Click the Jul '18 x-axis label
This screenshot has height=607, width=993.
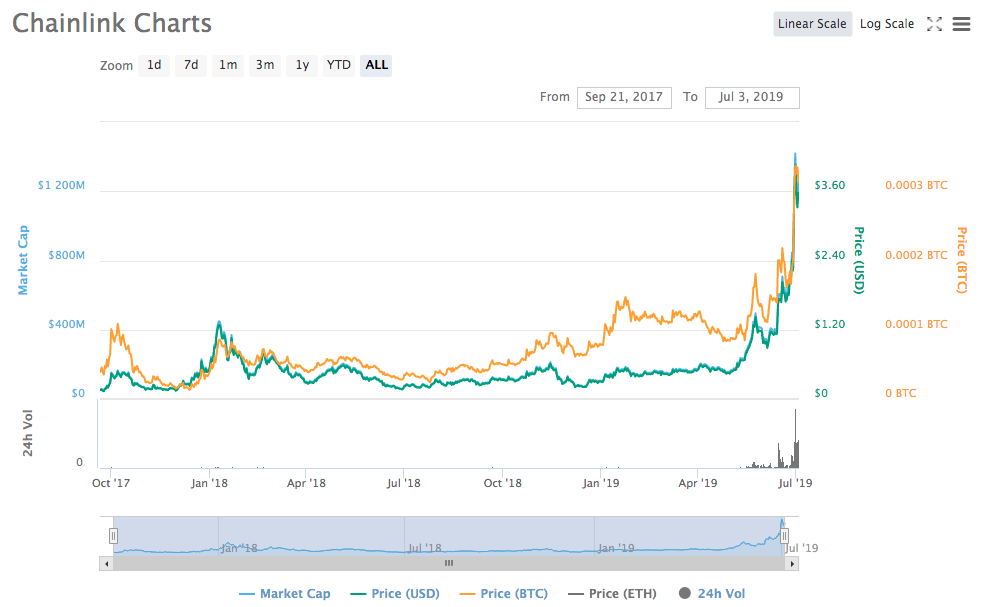[403, 483]
